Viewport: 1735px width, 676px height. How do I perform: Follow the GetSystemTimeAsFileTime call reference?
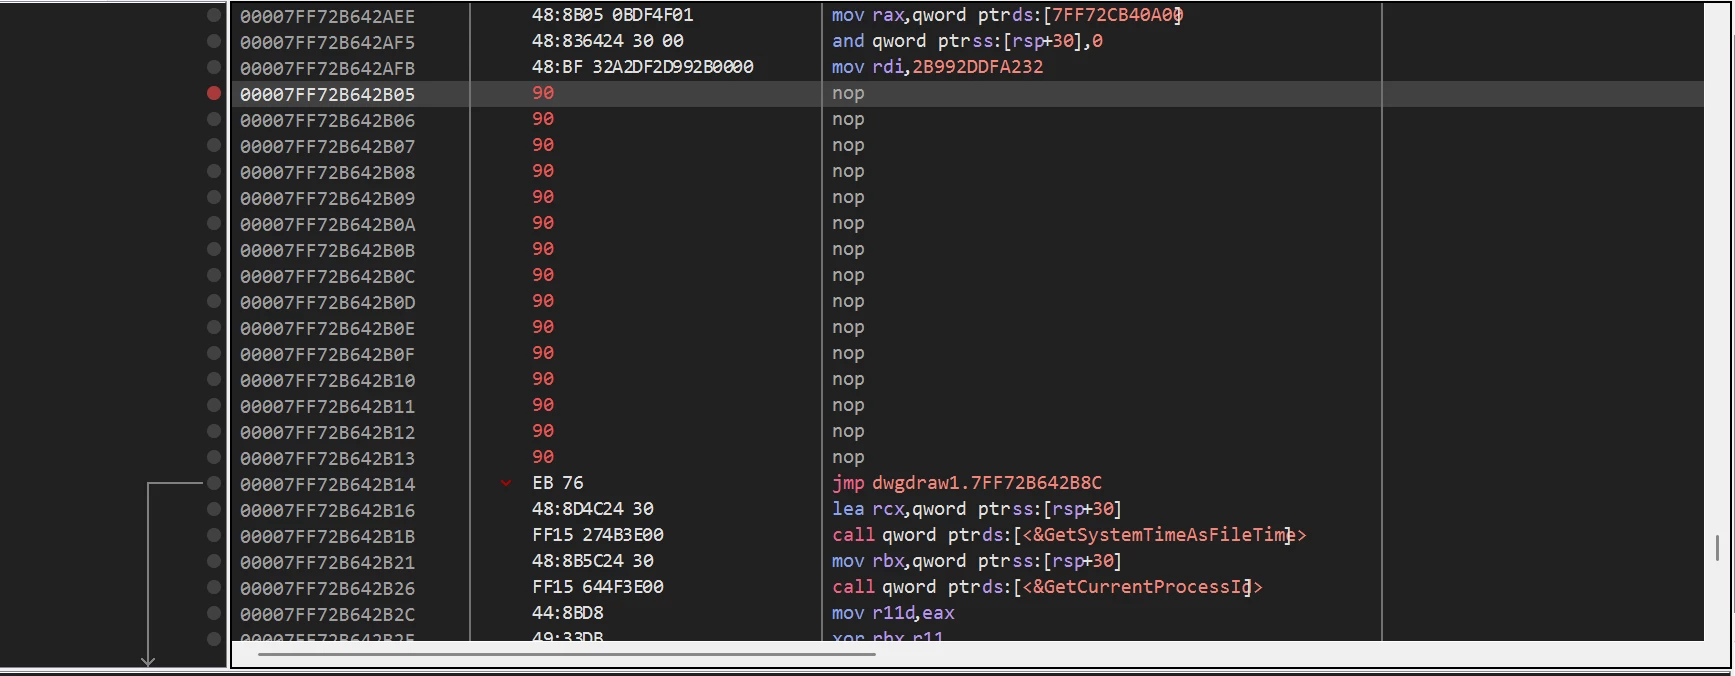(1164, 535)
